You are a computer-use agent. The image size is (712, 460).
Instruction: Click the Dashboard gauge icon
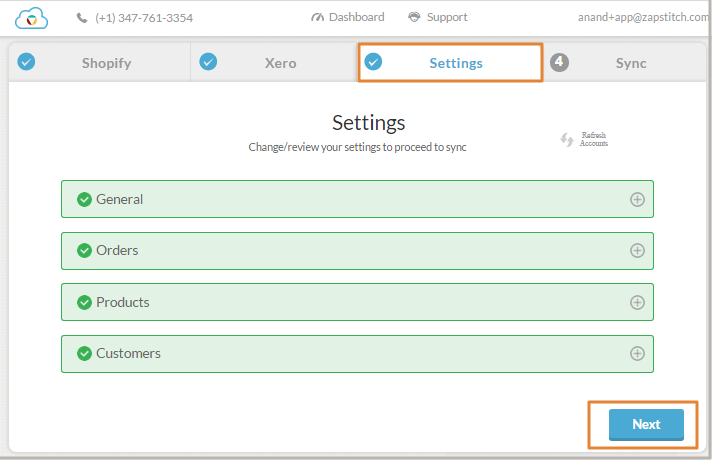317,17
